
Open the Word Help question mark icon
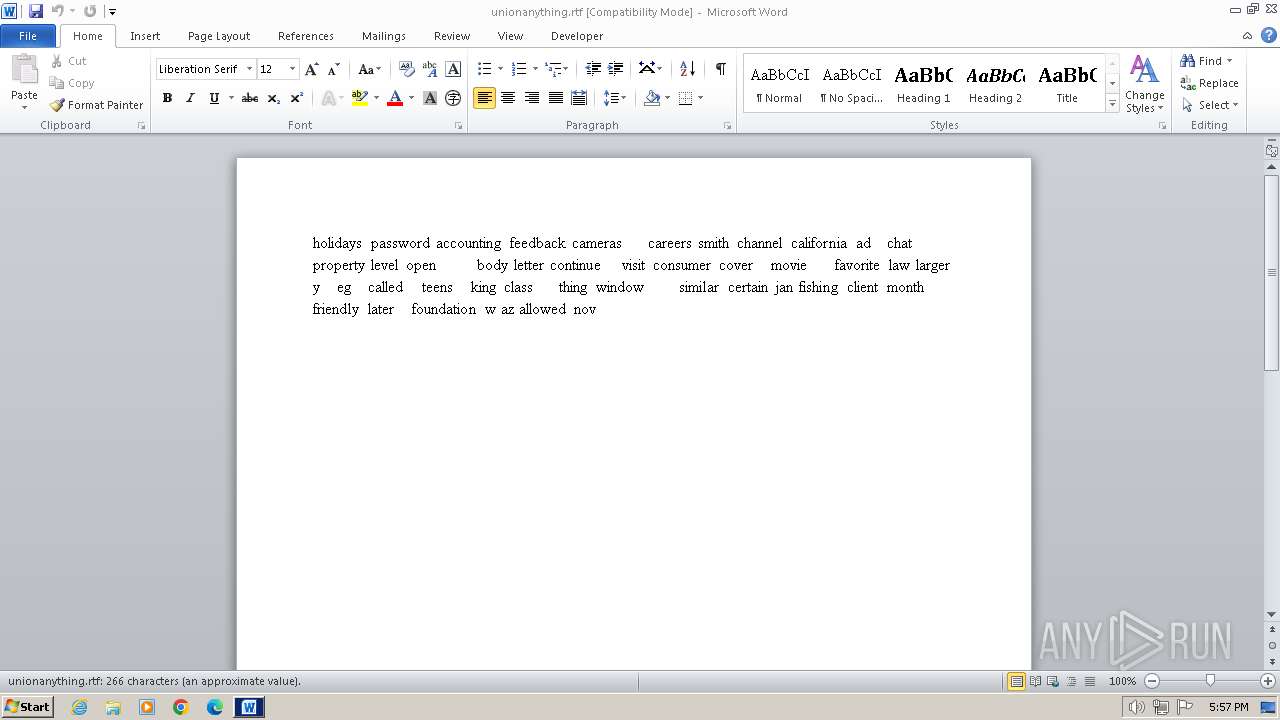click(1269, 35)
